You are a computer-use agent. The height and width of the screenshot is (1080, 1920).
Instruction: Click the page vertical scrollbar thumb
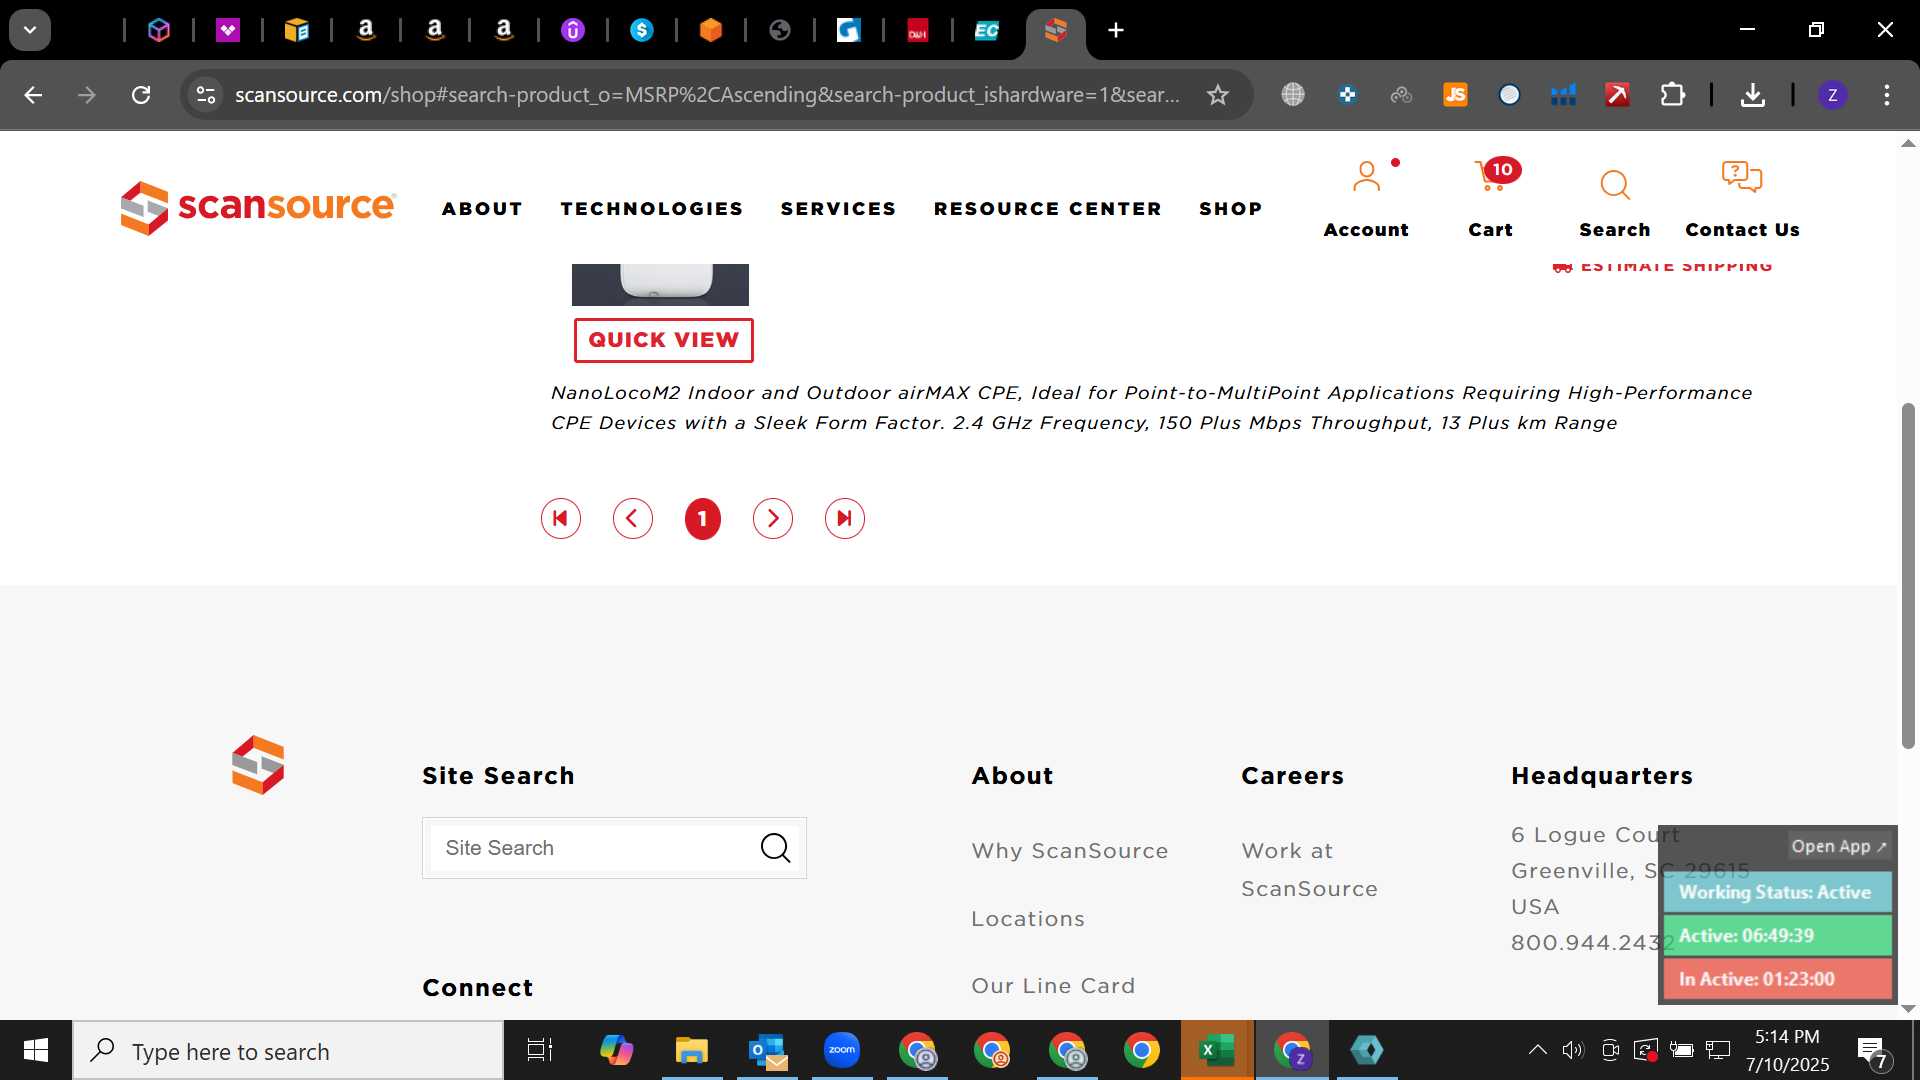tap(1908, 575)
